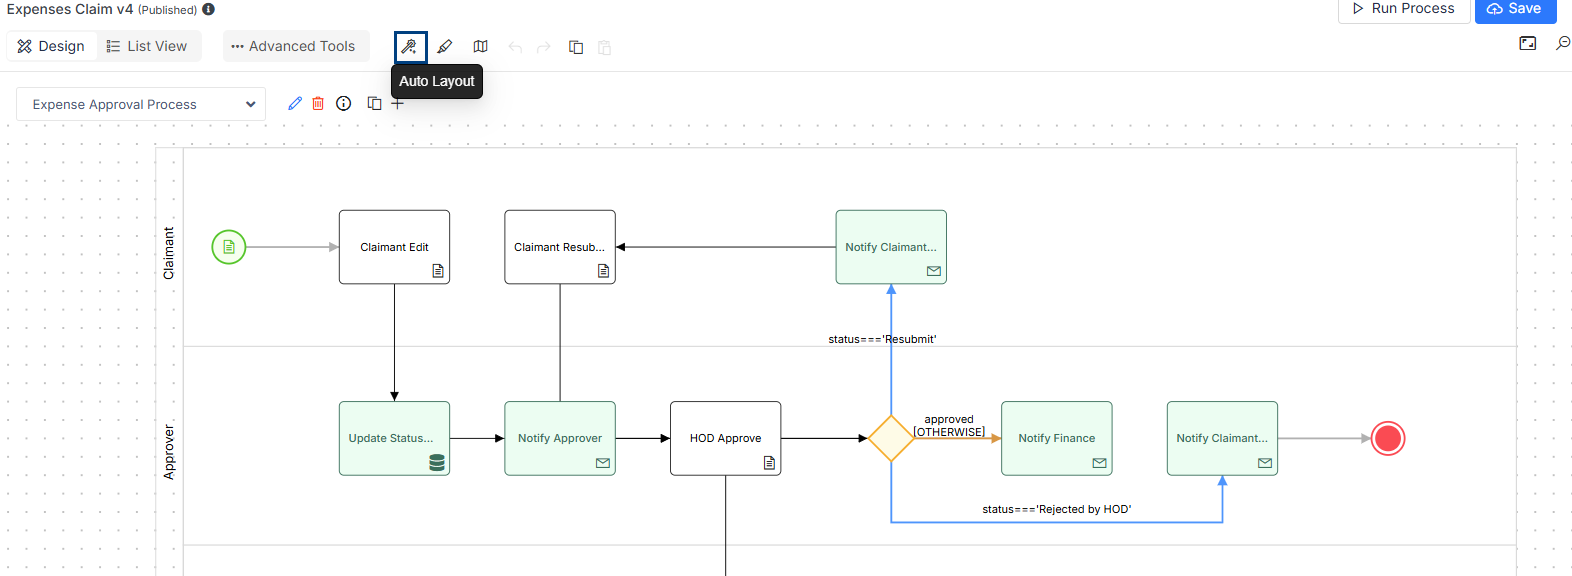The height and width of the screenshot is (576, 1572).
Task: Select the red end event circle
Action: click(x=1387, y=438)
